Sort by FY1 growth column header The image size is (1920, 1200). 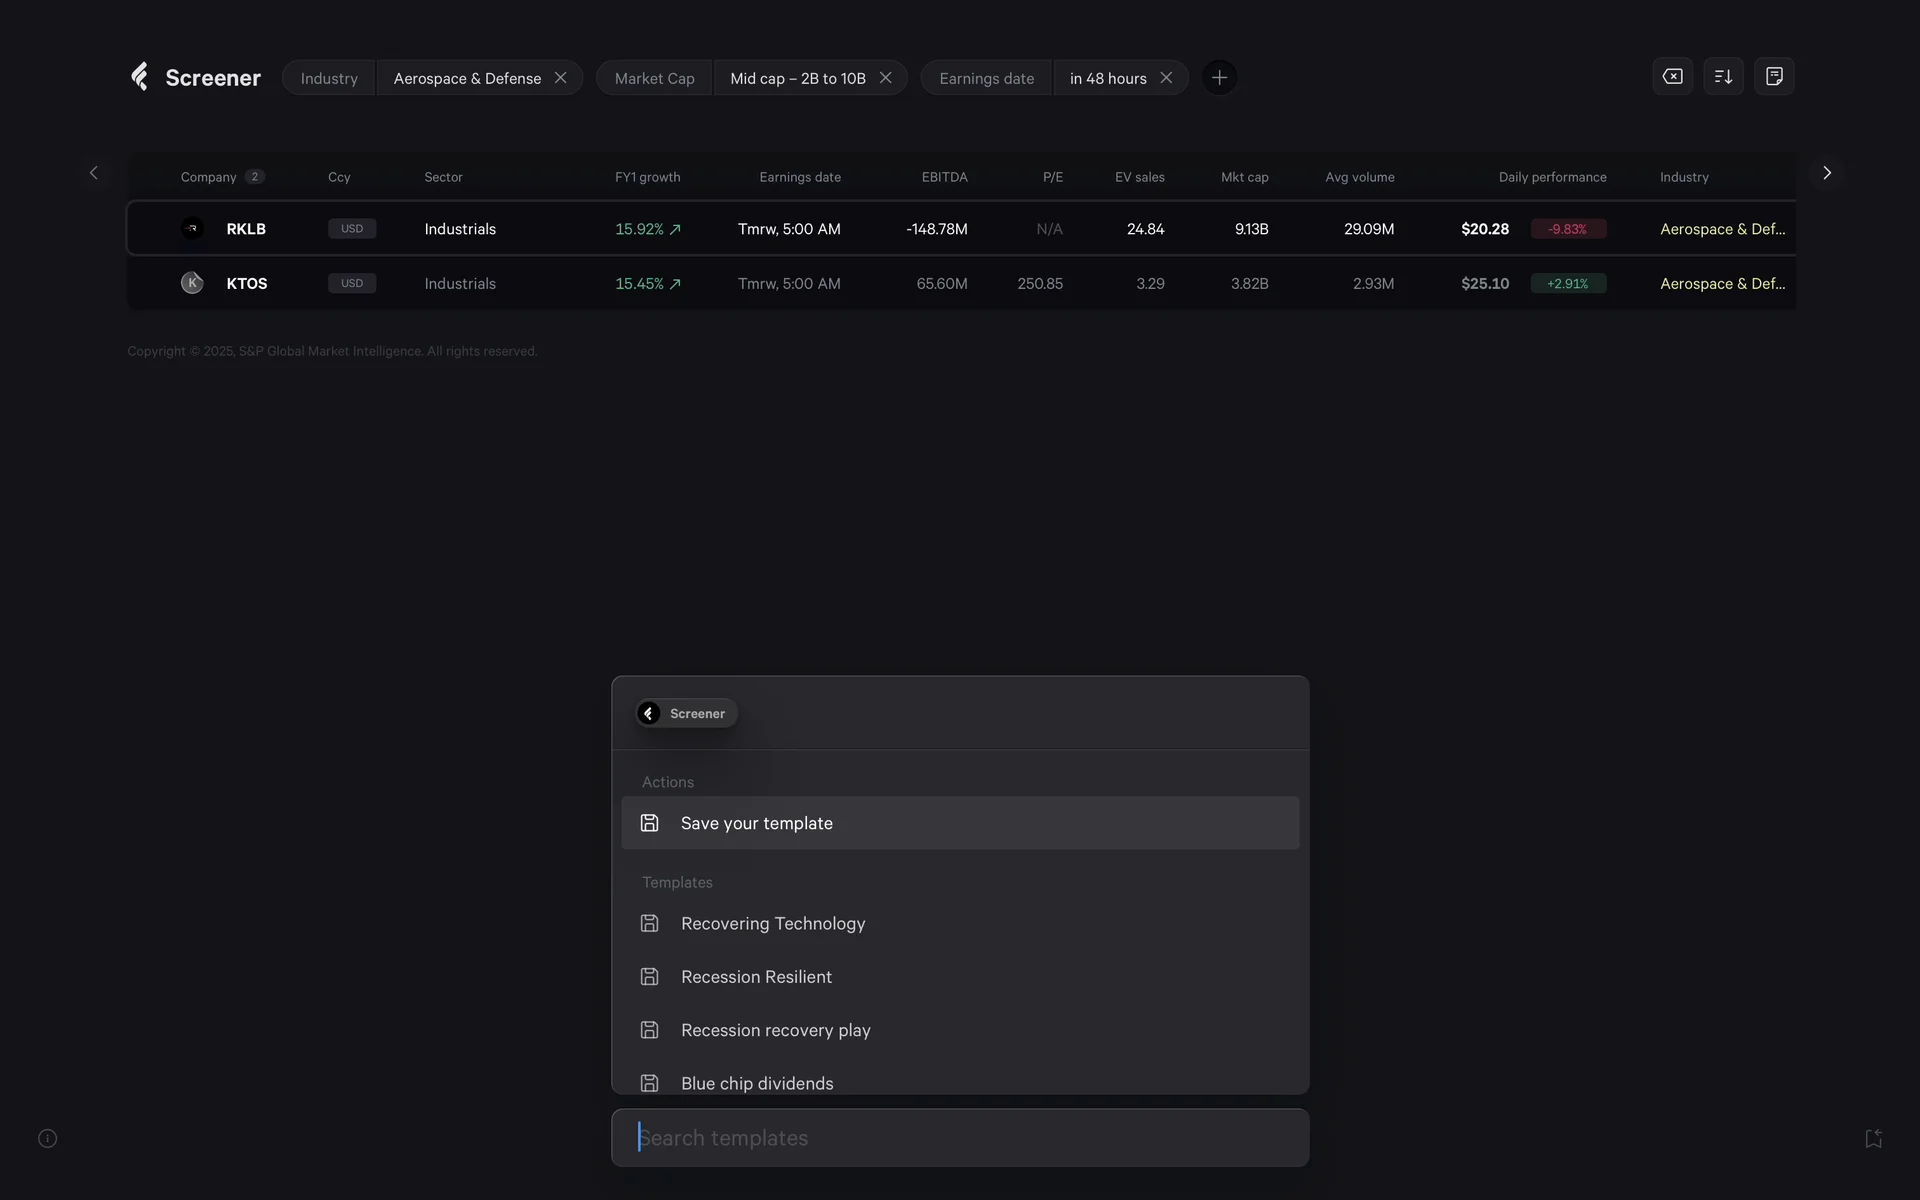pos(647,177)
